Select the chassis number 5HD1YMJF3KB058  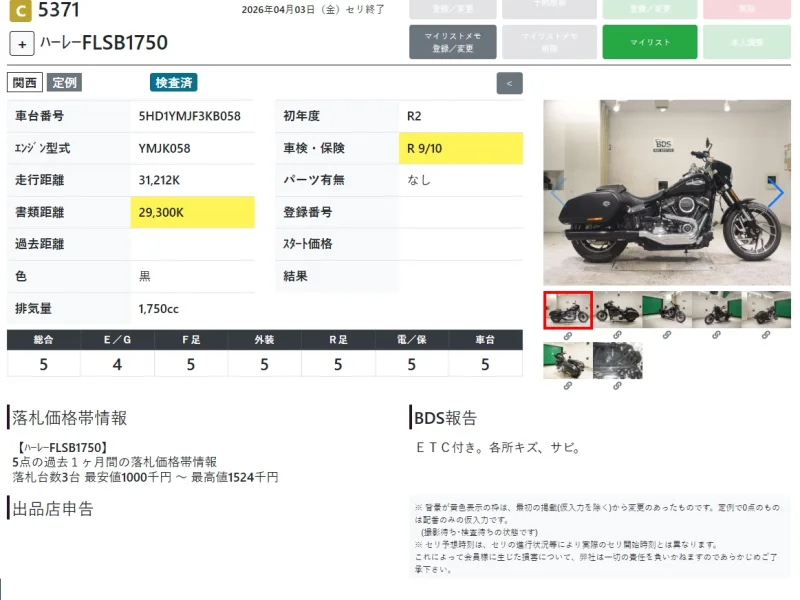tap(189, 116)
